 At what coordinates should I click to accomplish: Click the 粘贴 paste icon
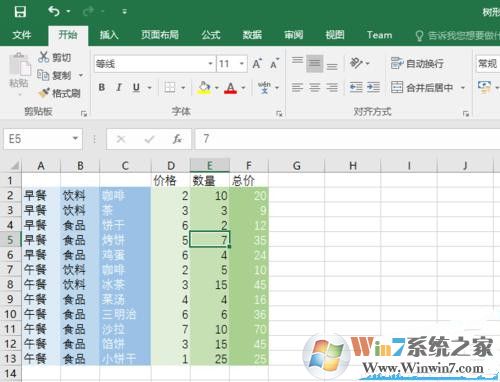(x=19, y=64)
